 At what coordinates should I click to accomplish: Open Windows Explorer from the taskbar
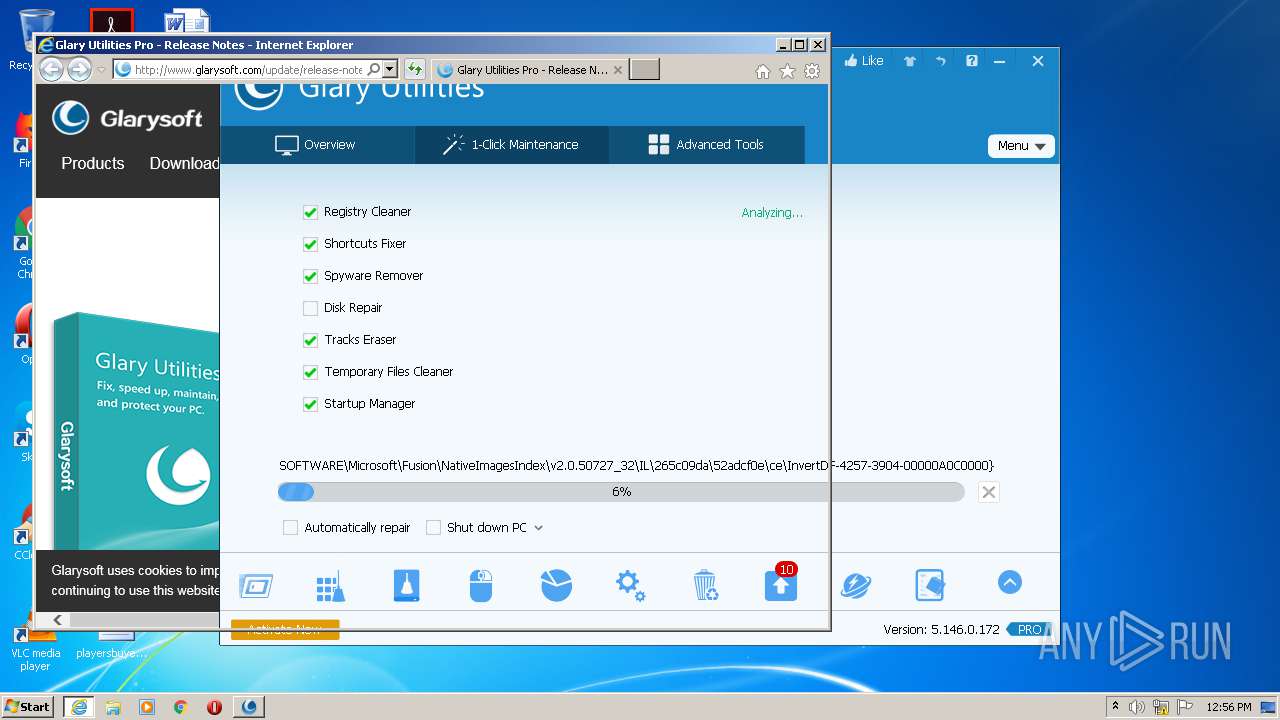(113, 707)
